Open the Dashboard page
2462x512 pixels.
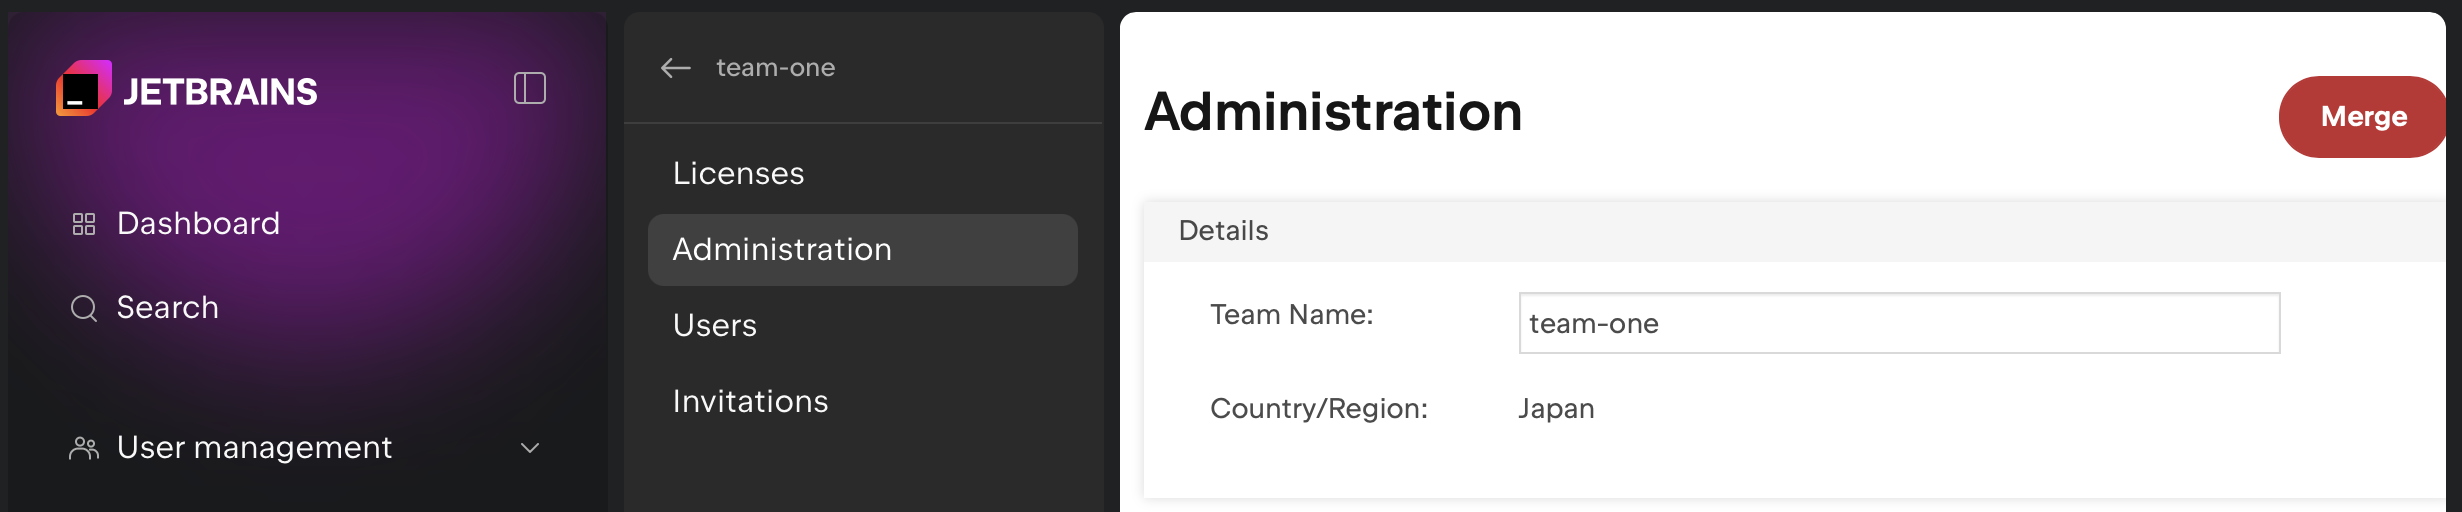tap(198, 224)
